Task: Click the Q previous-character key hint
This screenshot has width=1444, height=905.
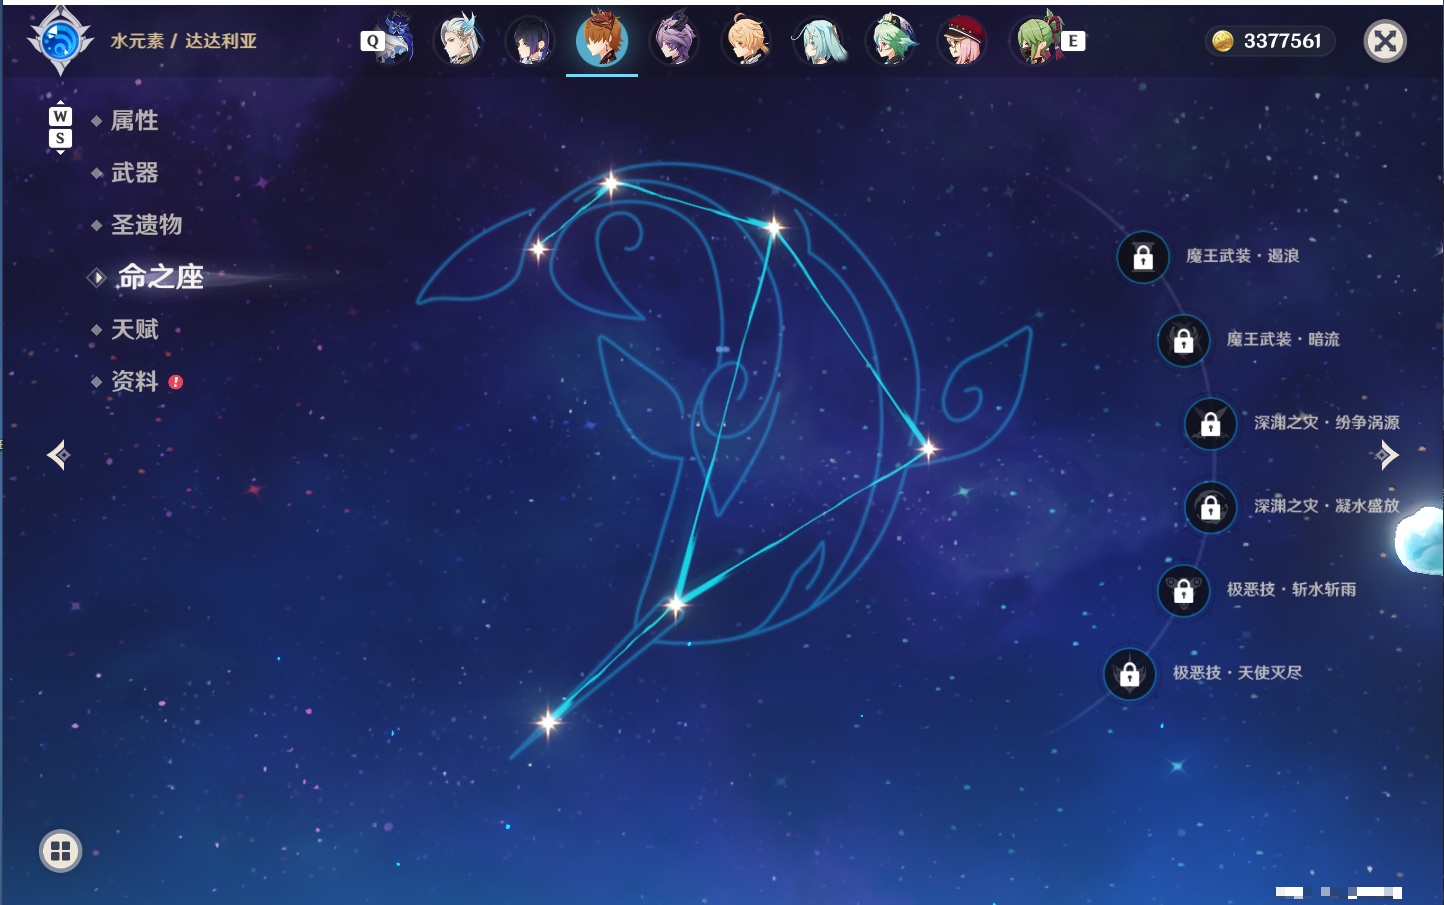Action: [372, 41]
